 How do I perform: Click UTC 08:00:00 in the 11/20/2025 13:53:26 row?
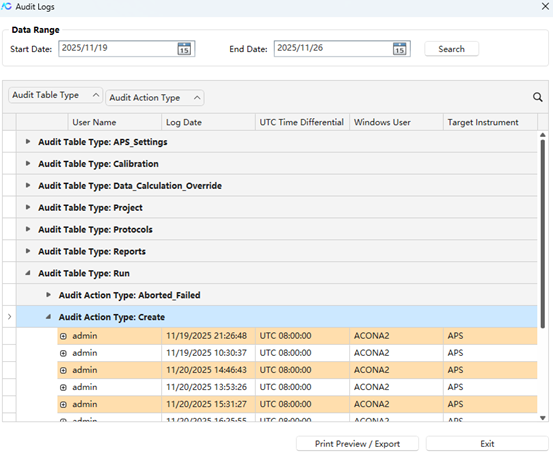pyautogui.click(x=285, y=387)
